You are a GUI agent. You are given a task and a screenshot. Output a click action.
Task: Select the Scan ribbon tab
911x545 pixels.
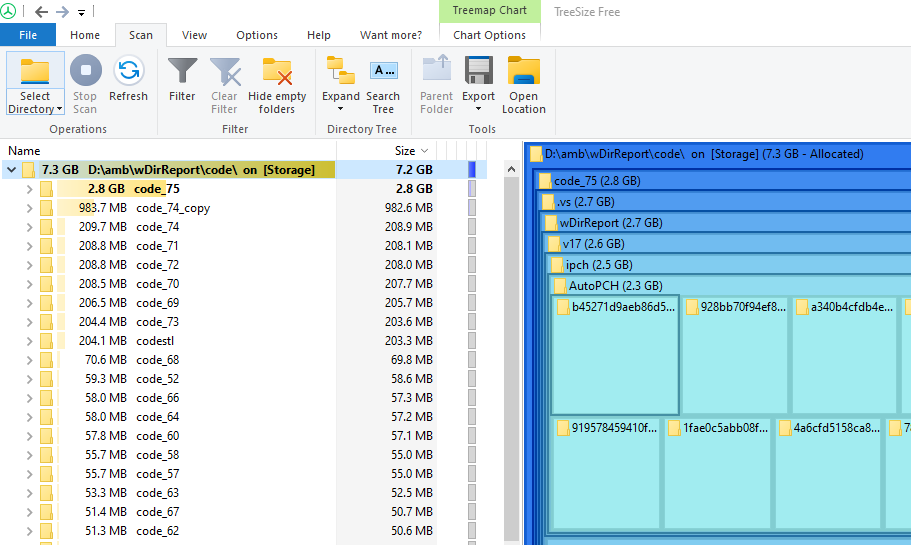click(141, 35)
